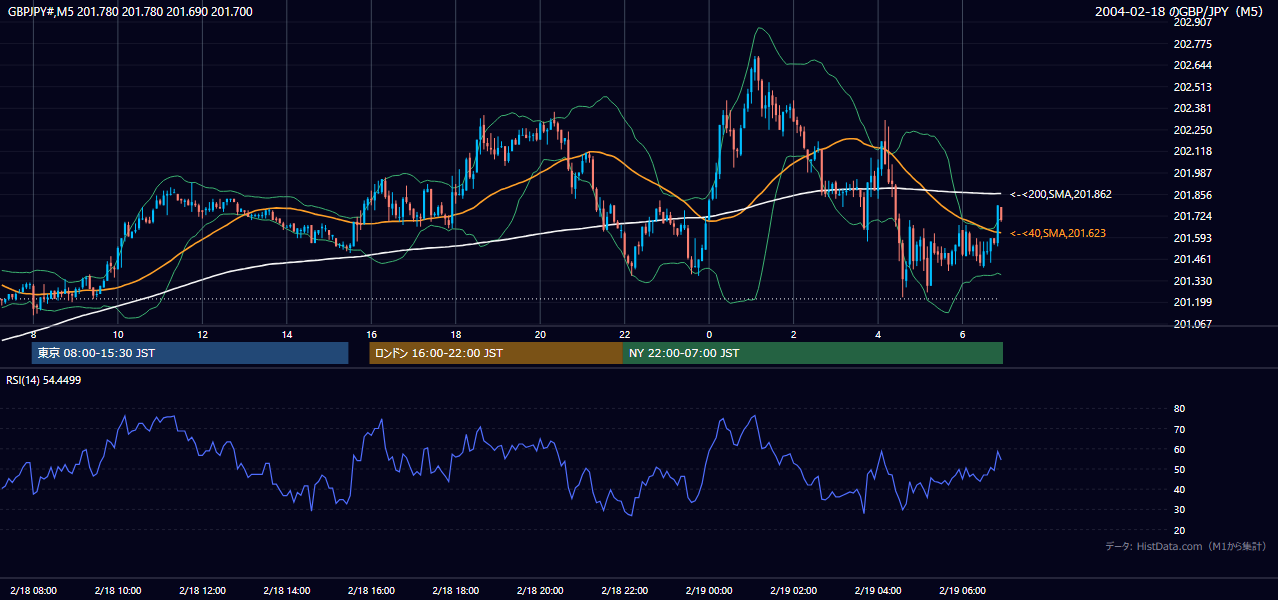Click hour tick 22 under the price chart

point(625,334)
